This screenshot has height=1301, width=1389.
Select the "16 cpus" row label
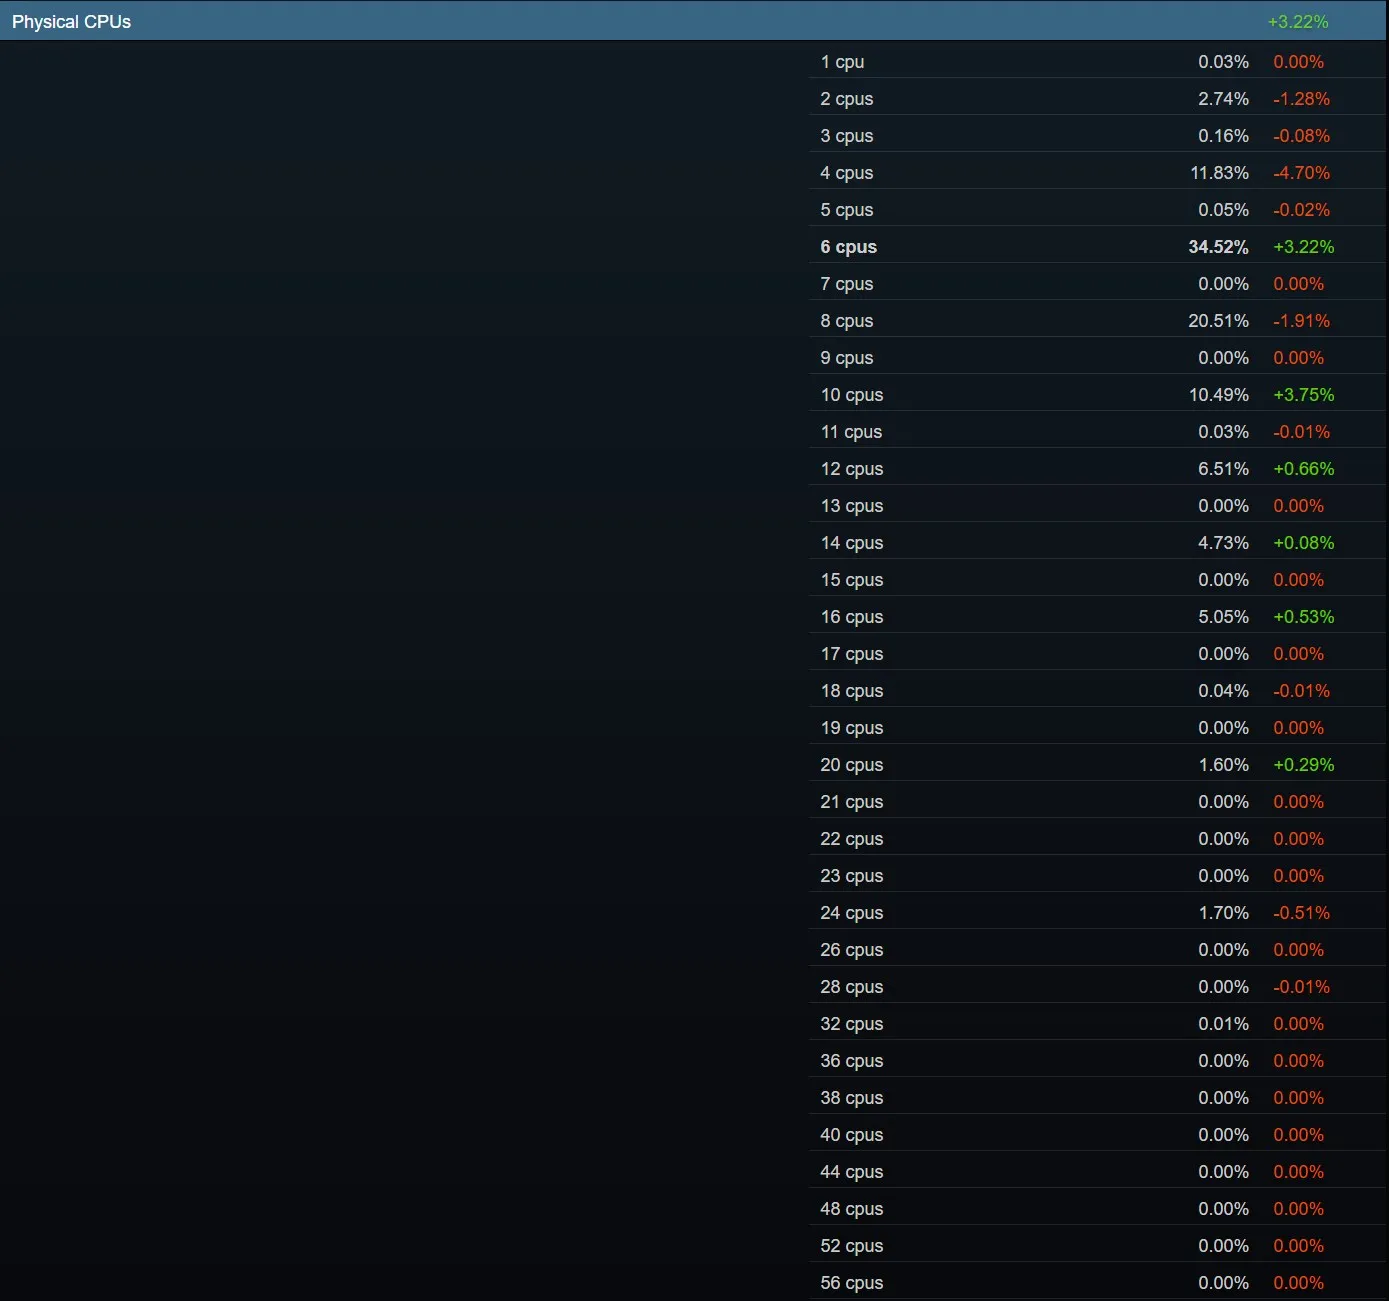pyautogui.click(x=852, y=617)
